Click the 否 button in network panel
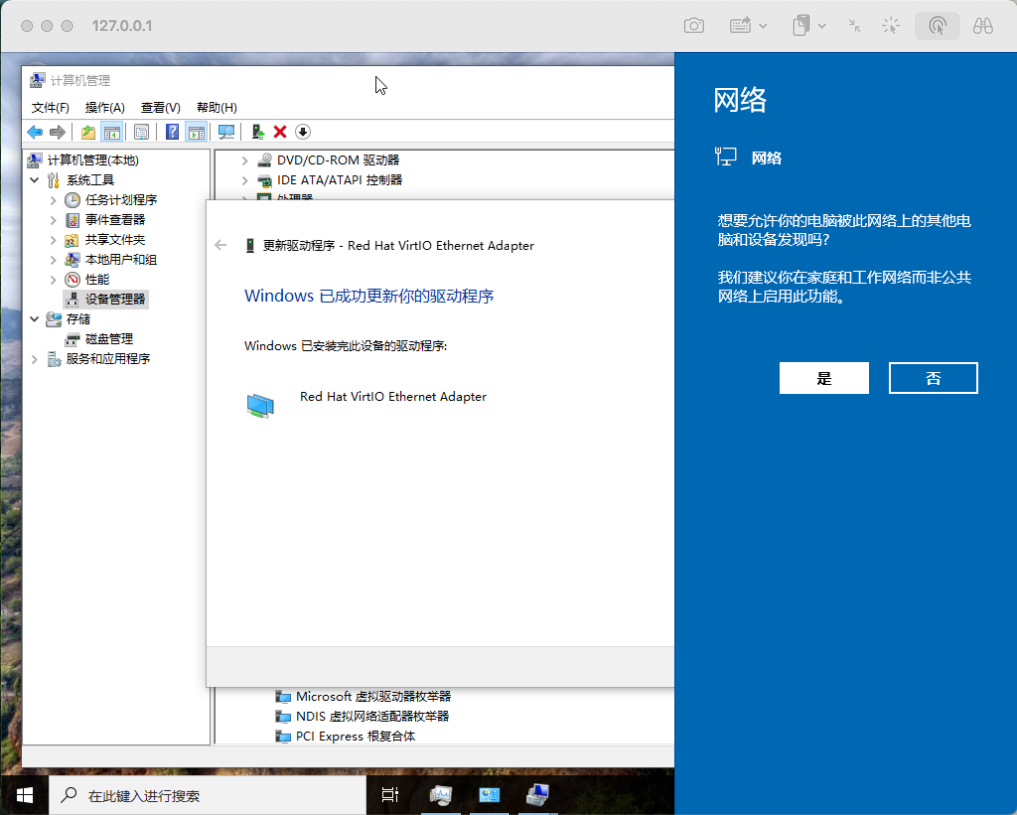Screen dimensions: 1017x815 (x=933, y=378)
